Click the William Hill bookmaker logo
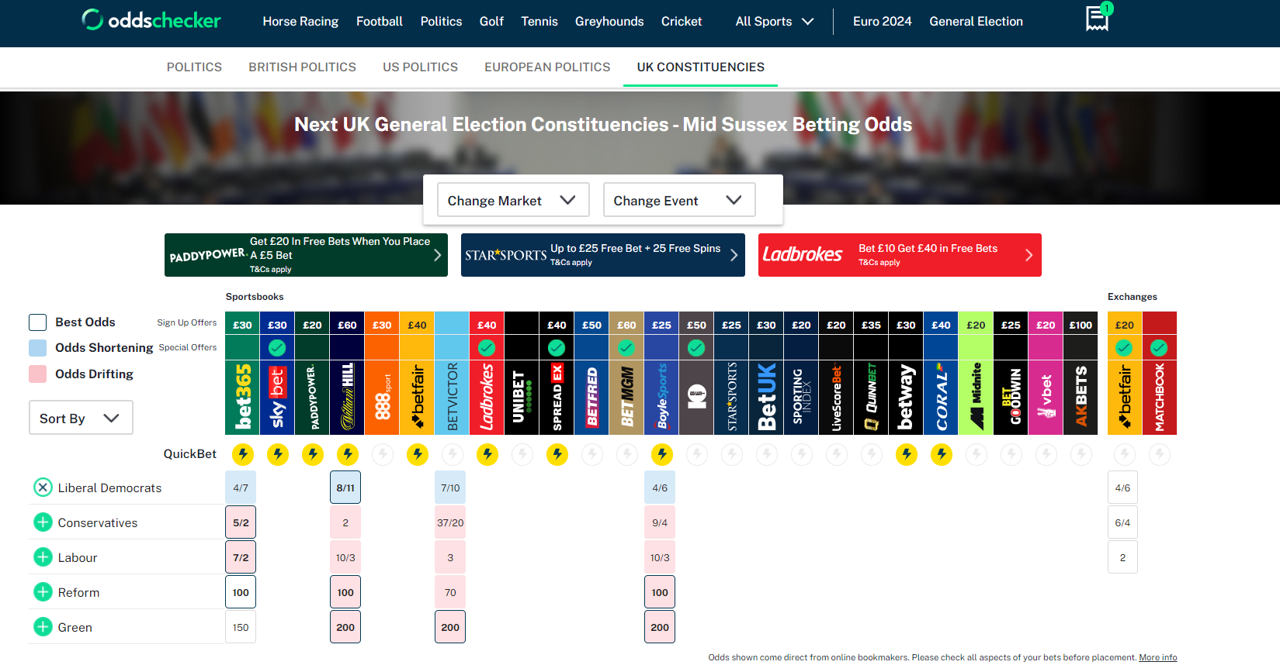This screenshot has width=1280, height=672. (347, 398)
